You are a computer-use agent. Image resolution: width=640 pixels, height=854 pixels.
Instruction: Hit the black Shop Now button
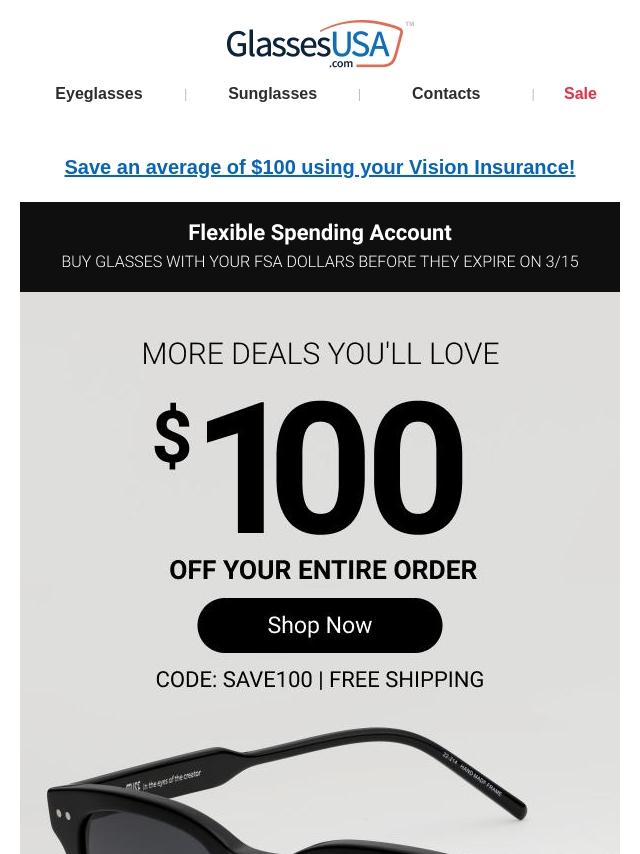point(320,625)
